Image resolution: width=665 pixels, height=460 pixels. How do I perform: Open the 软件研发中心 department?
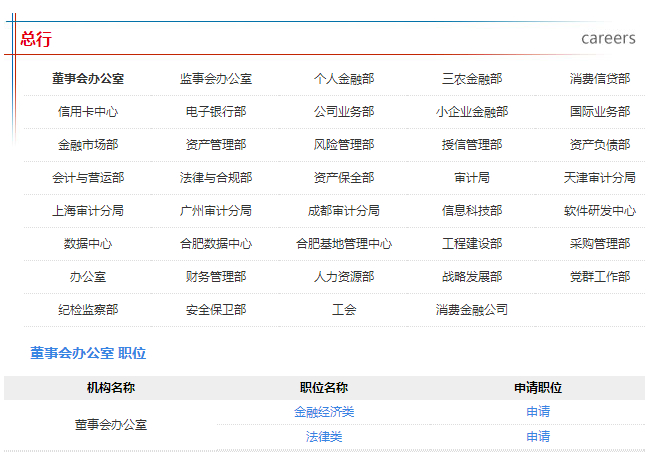pos(600,210)
